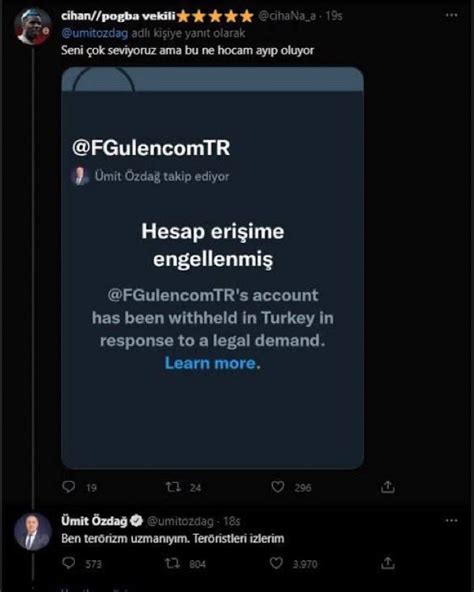Visit cihan//pogba vekili display name

[118, 16]
